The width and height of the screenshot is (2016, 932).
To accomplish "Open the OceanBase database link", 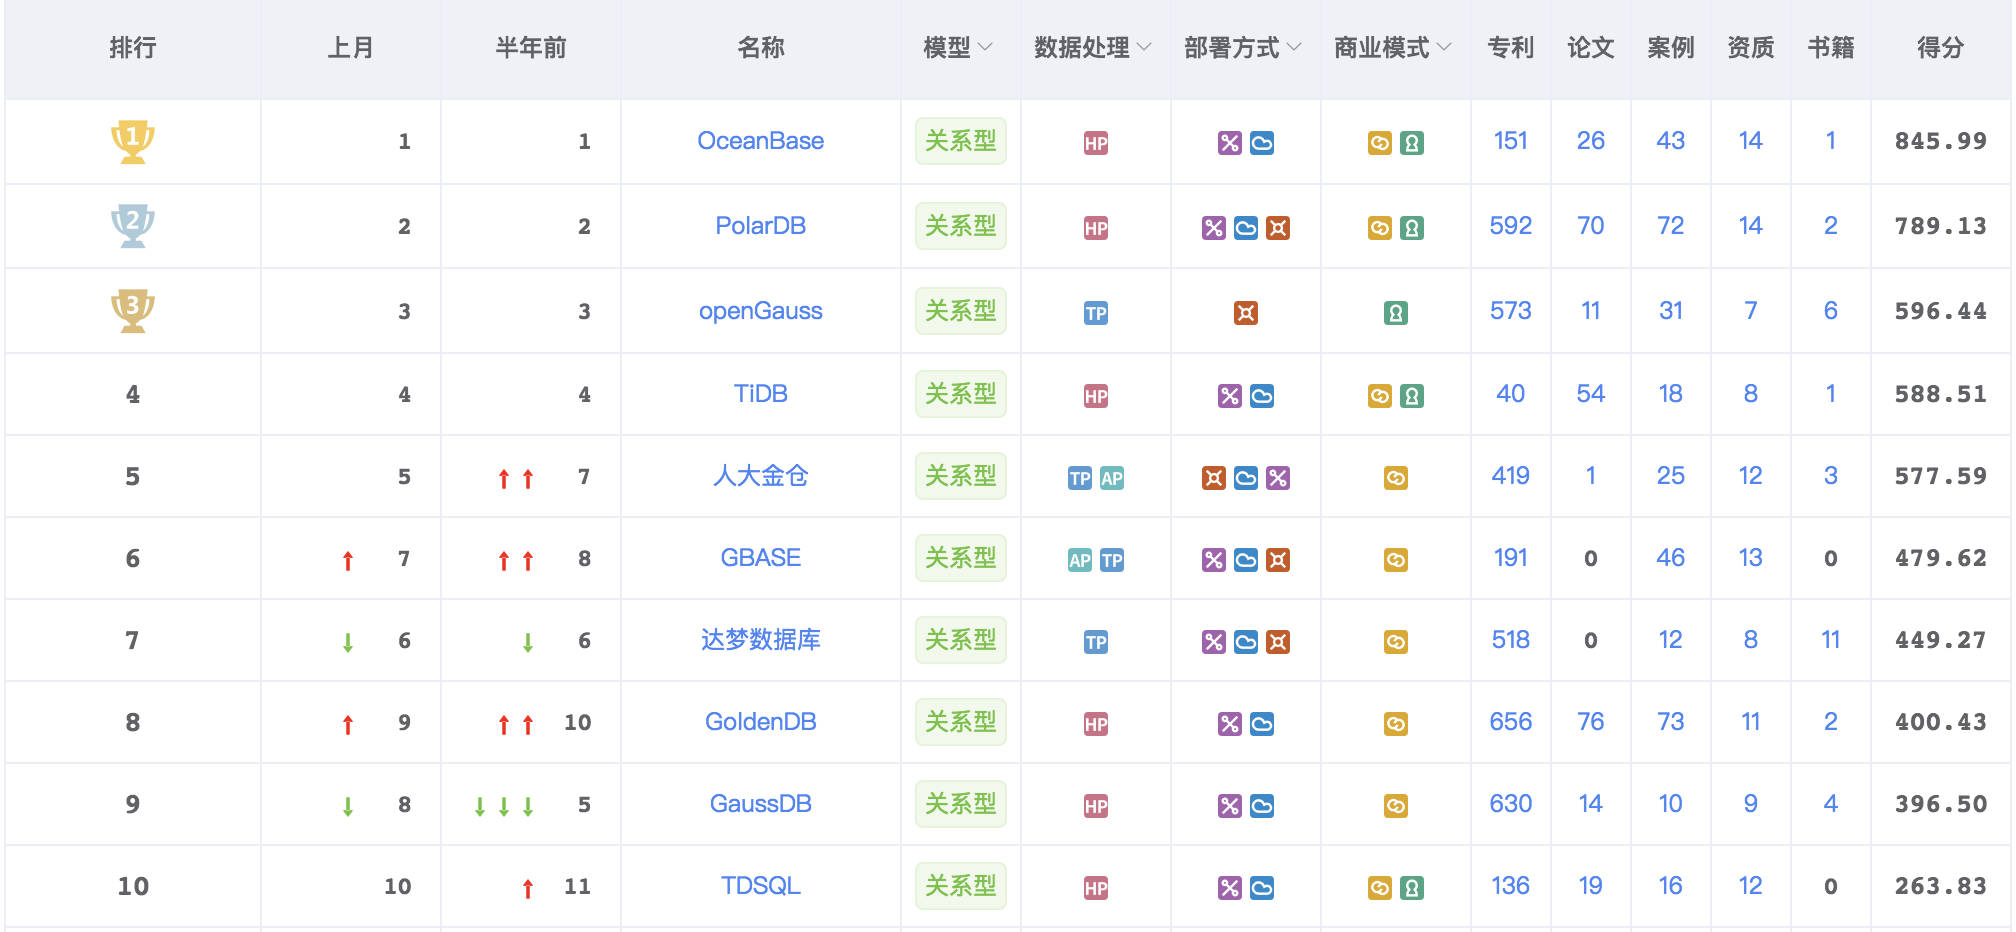I will [x=761, y=141].
